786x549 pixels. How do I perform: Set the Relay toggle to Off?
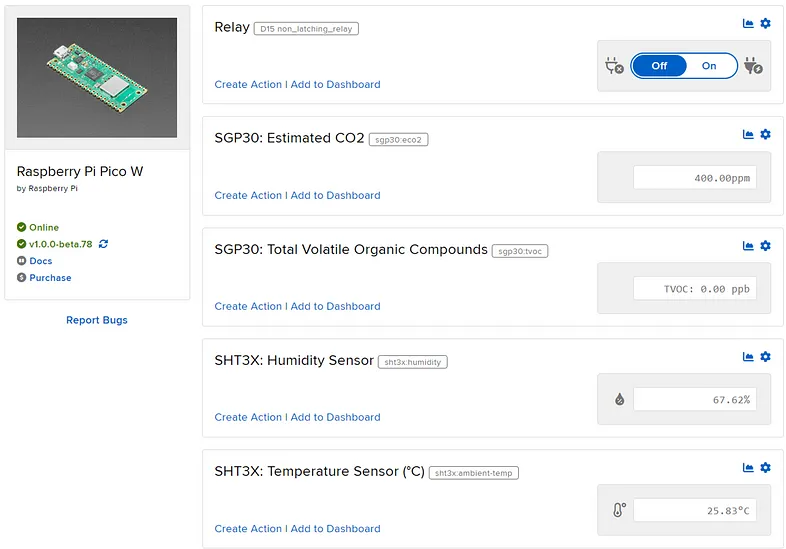[x=659, y=66]
